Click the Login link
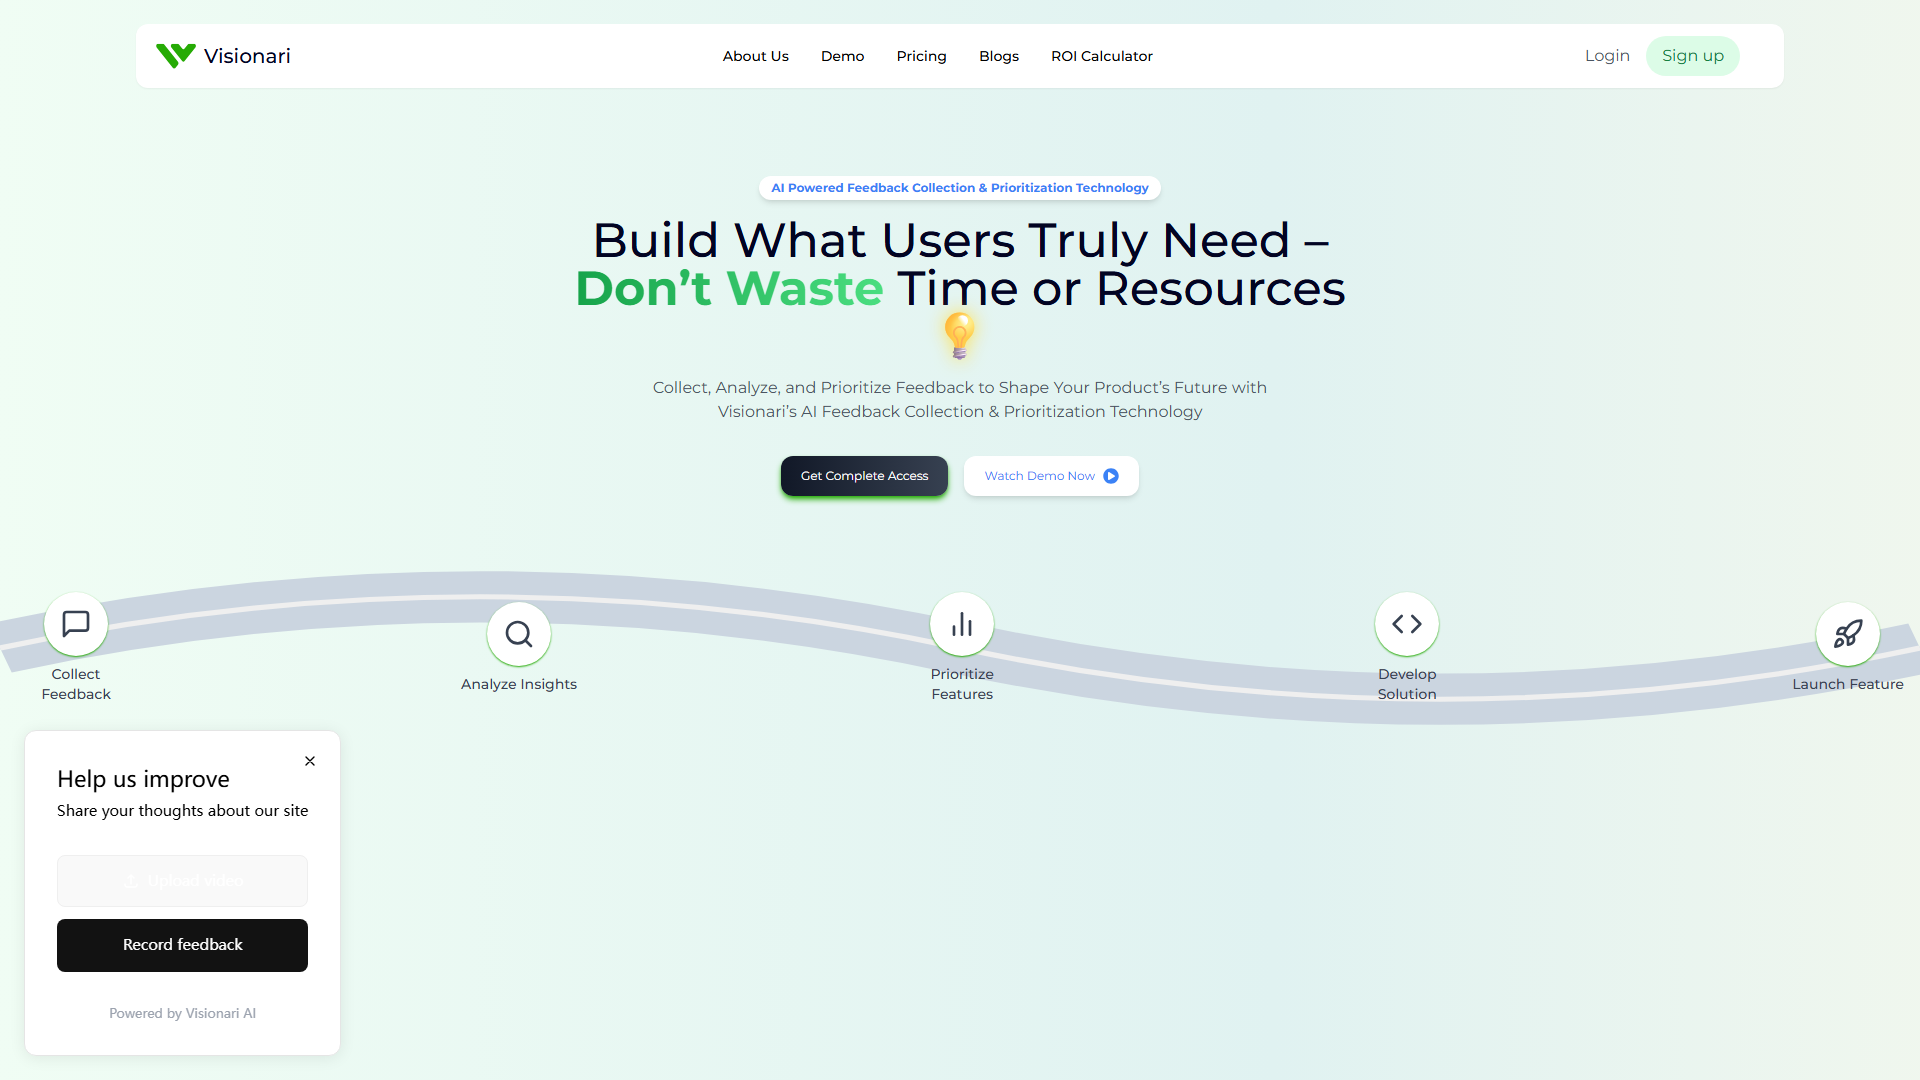 pyautogui.click(x=1607, y=56)
